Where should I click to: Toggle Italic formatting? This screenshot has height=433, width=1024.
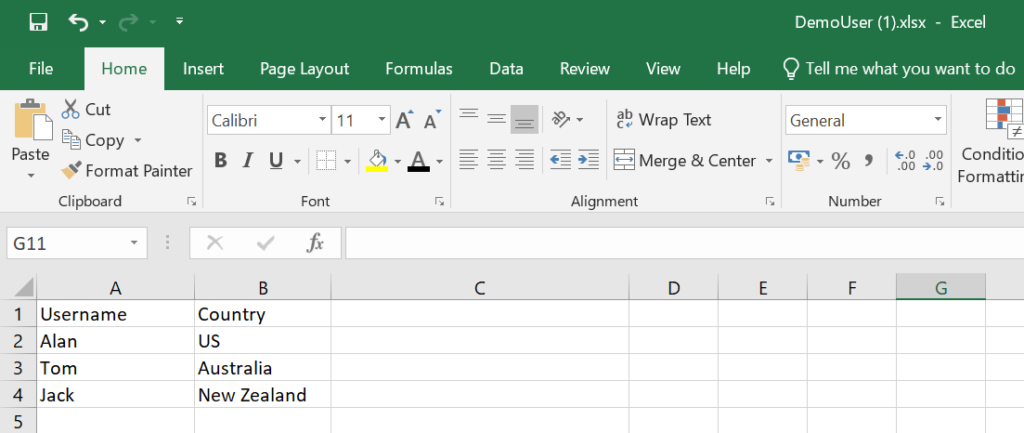(x=248, y=160)
